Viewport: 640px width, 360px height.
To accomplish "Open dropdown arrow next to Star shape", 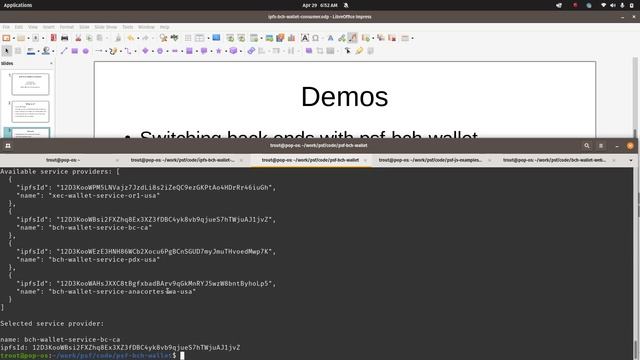I will [226, 51].
